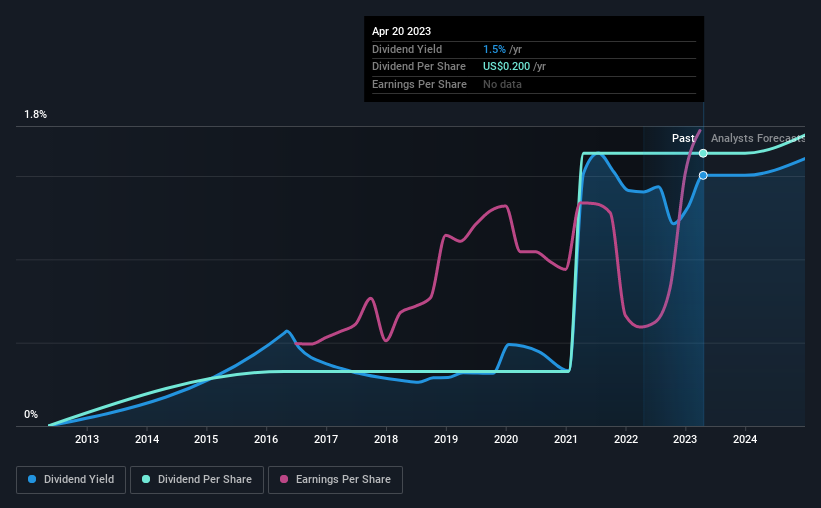The width and height of the screenshot is (821, 508).
Task: Click the 0% y-axis label
Action: (x=31, y=414)
